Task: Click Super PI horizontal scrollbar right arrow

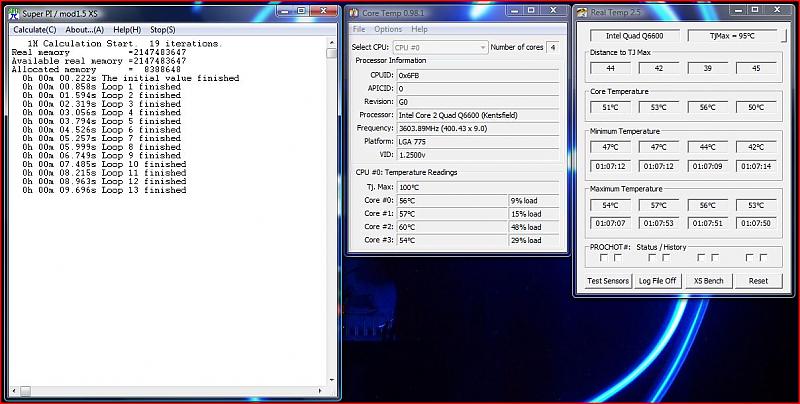Action: [x=320, y=391]
